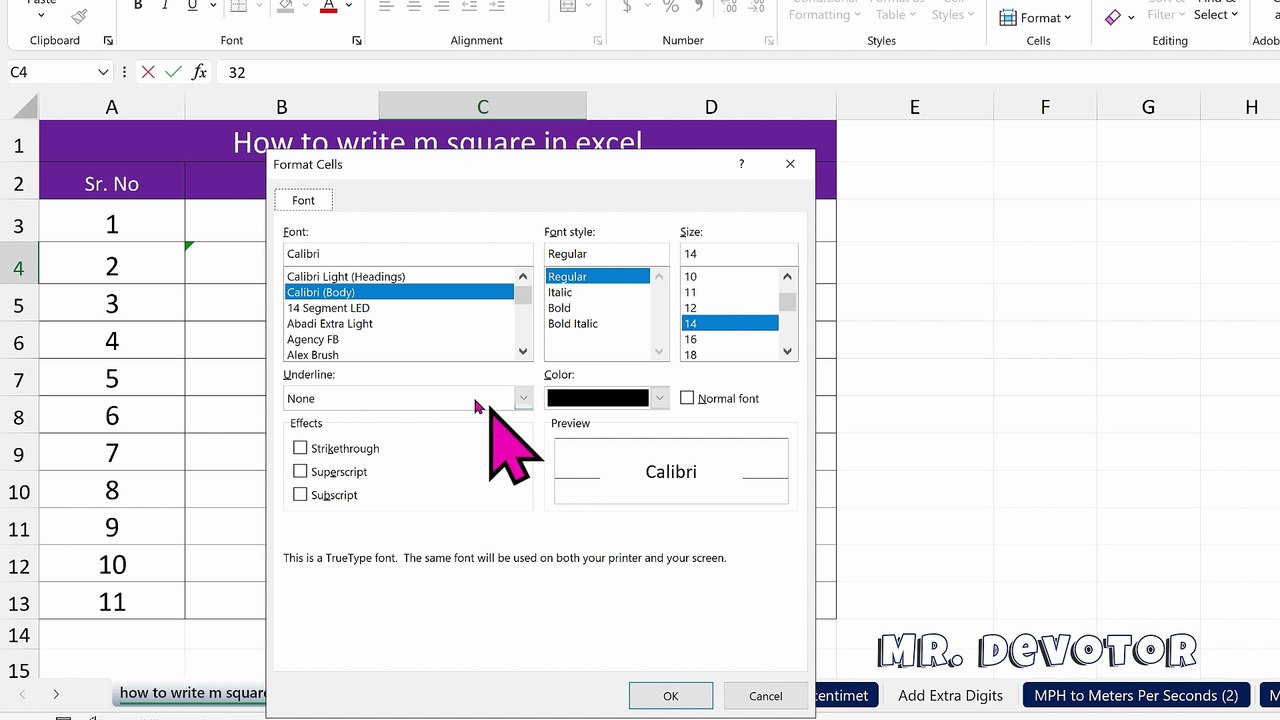Cancel formula bar entry with X icon
The width and height of the screenshot is (1280, 720).
[148, 72]
